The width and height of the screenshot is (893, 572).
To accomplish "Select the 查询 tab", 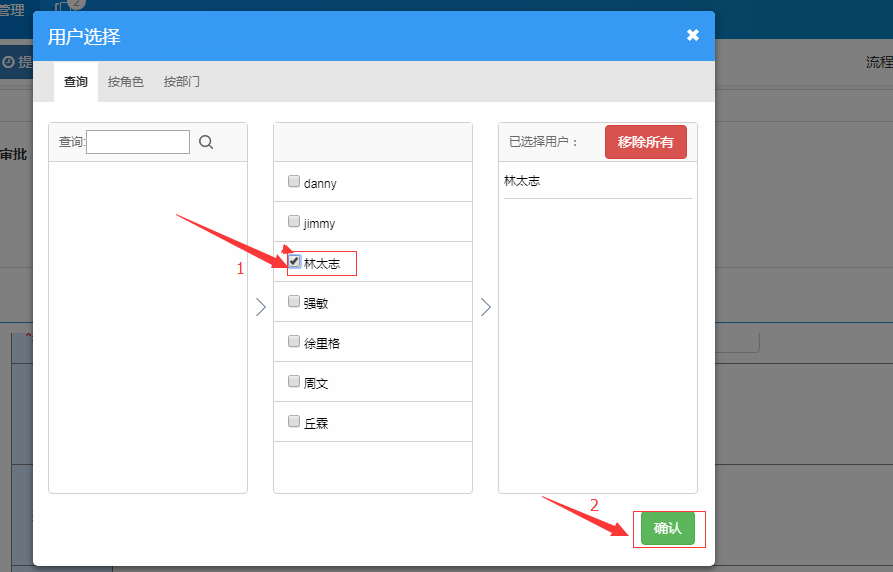I will [x=76, y=82].
